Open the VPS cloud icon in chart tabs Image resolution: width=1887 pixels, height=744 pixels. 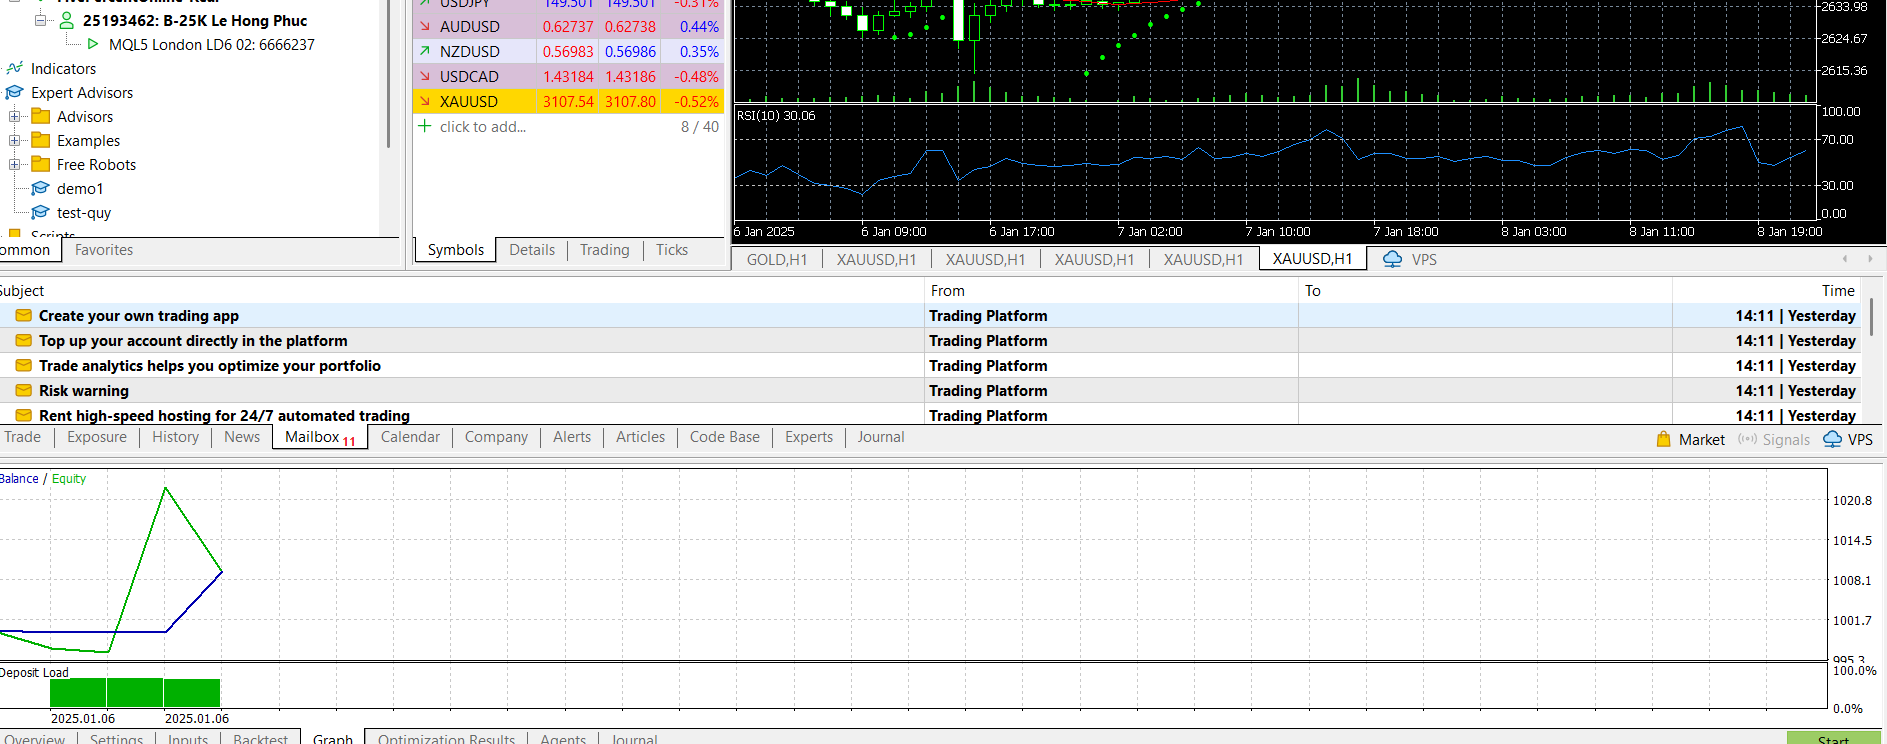1392,259
